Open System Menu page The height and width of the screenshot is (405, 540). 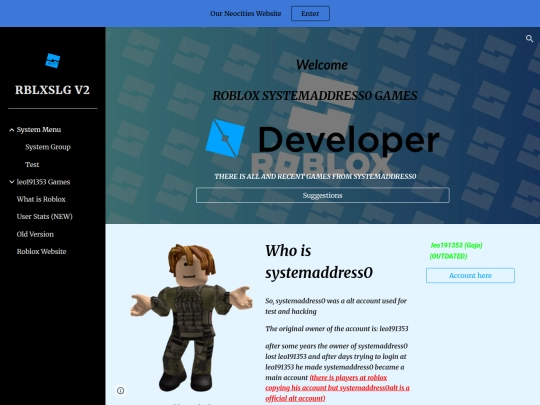point(39,129)
